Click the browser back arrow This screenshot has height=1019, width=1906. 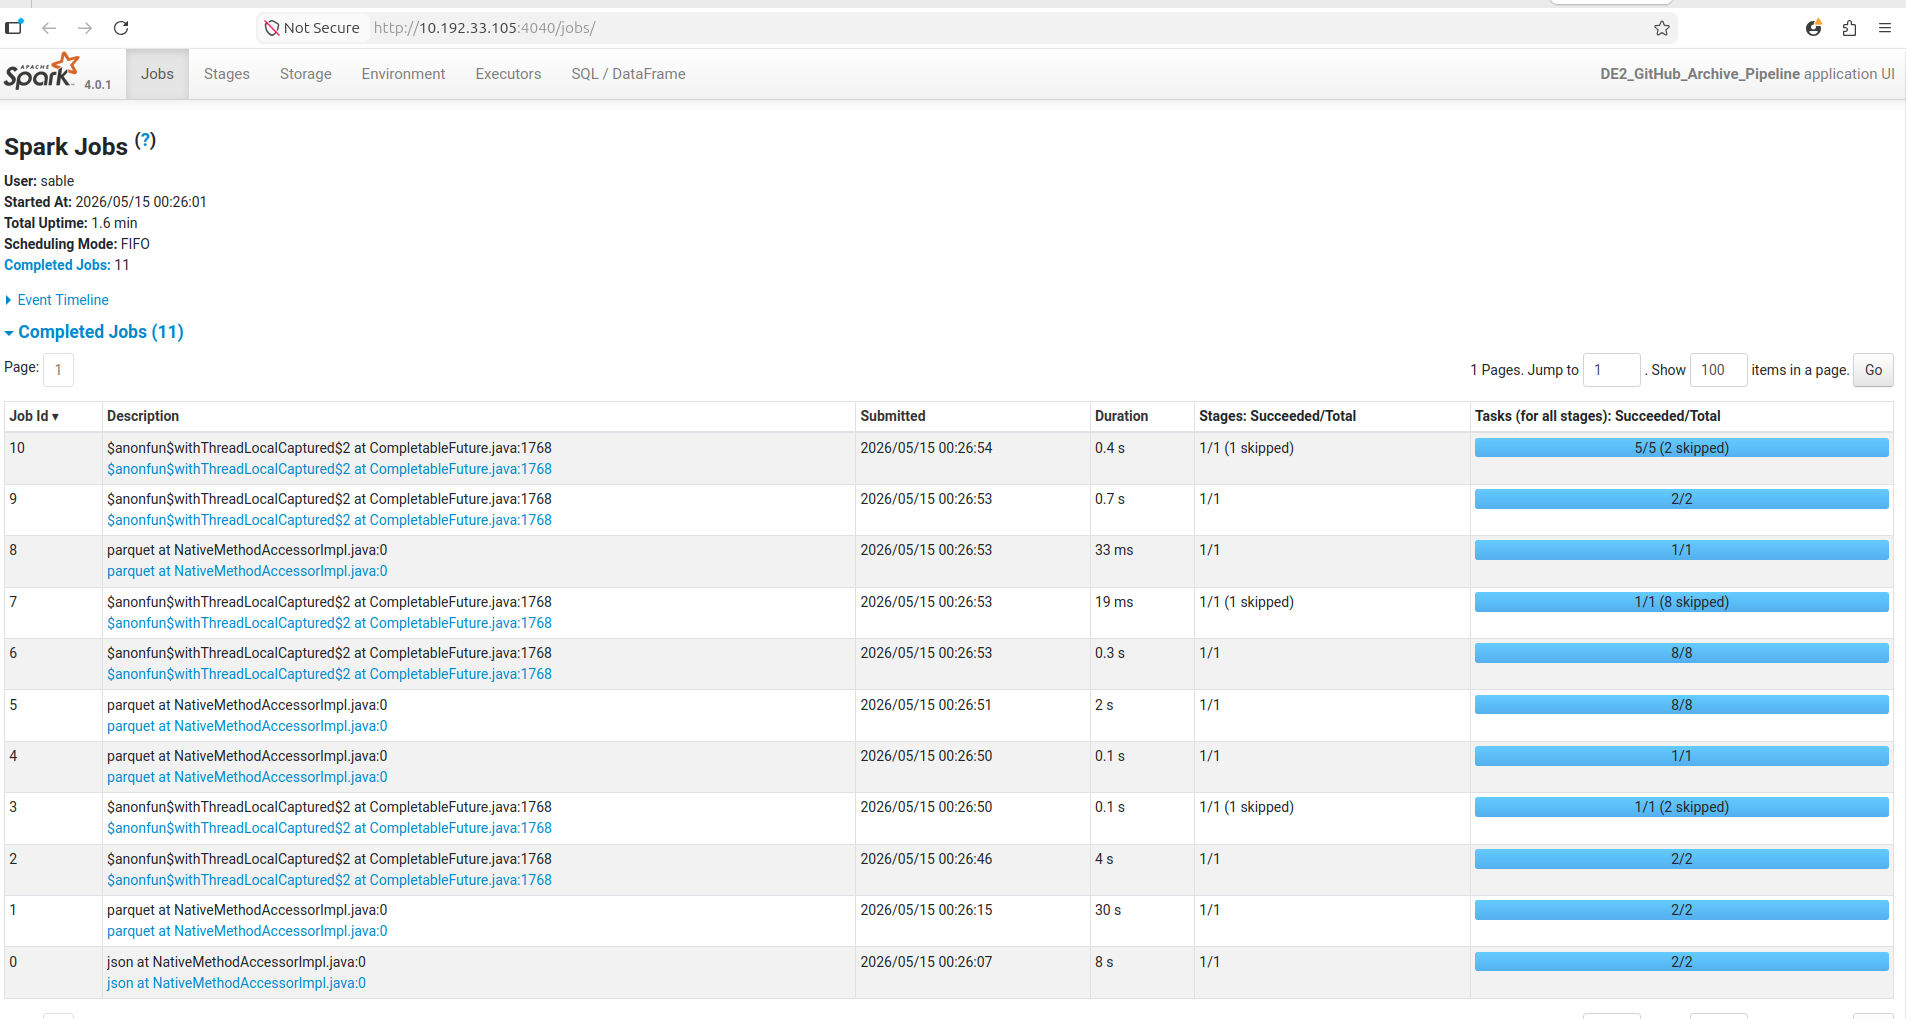coord(49,28)
